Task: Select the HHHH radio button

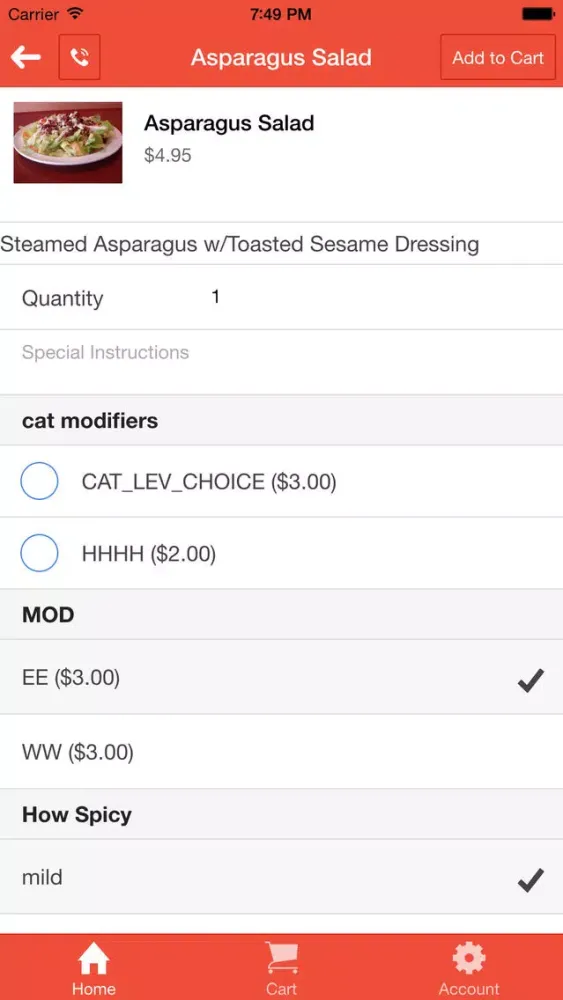Action: [x=40, y=553]
